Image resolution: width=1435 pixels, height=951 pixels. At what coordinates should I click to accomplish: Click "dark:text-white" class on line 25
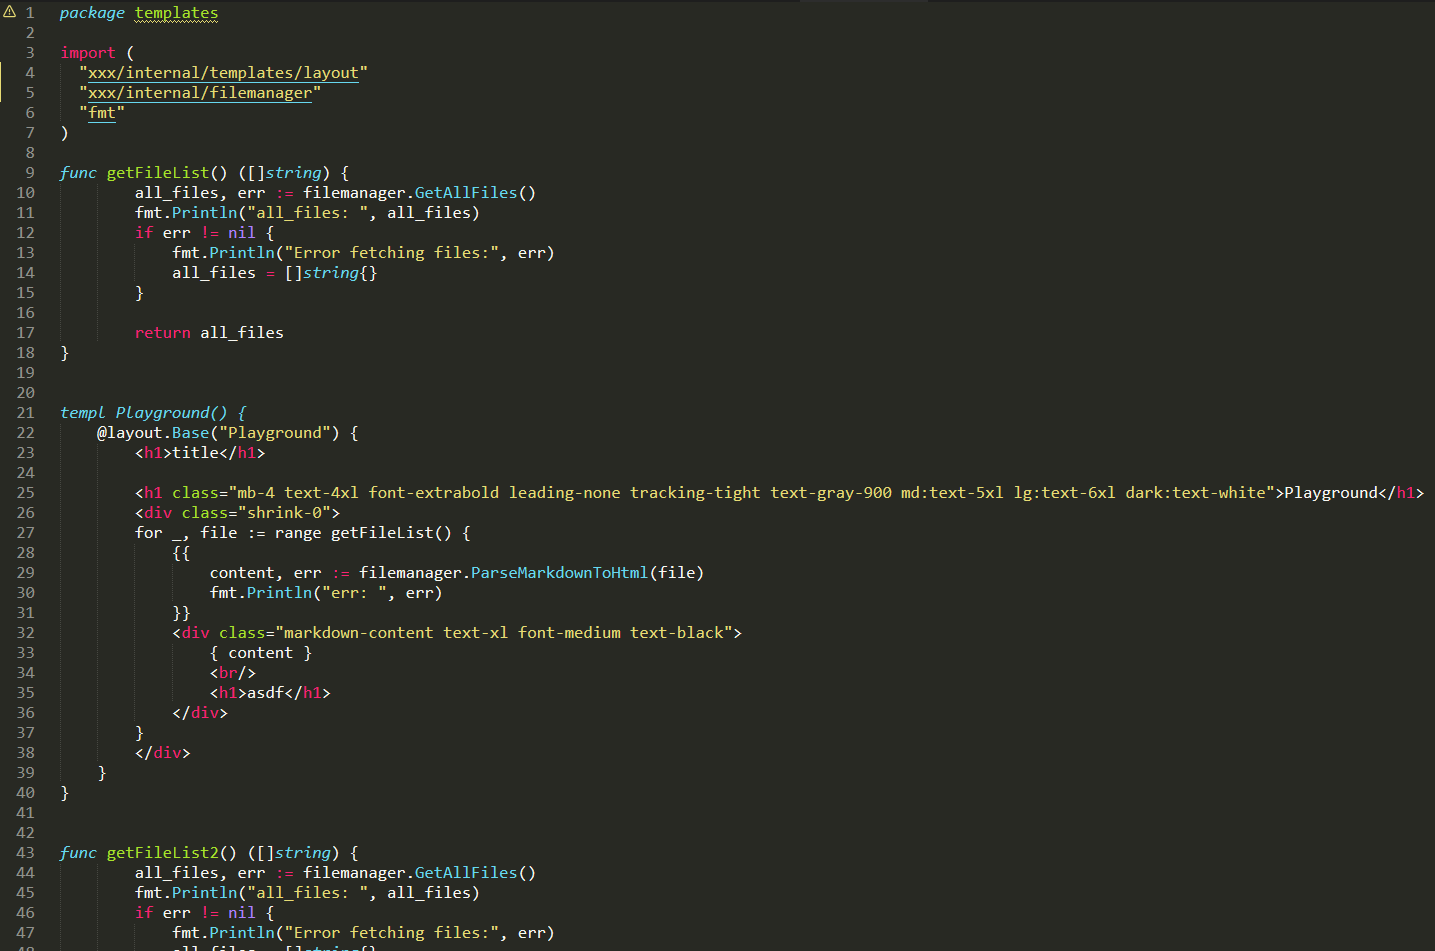coord(1195,493)
